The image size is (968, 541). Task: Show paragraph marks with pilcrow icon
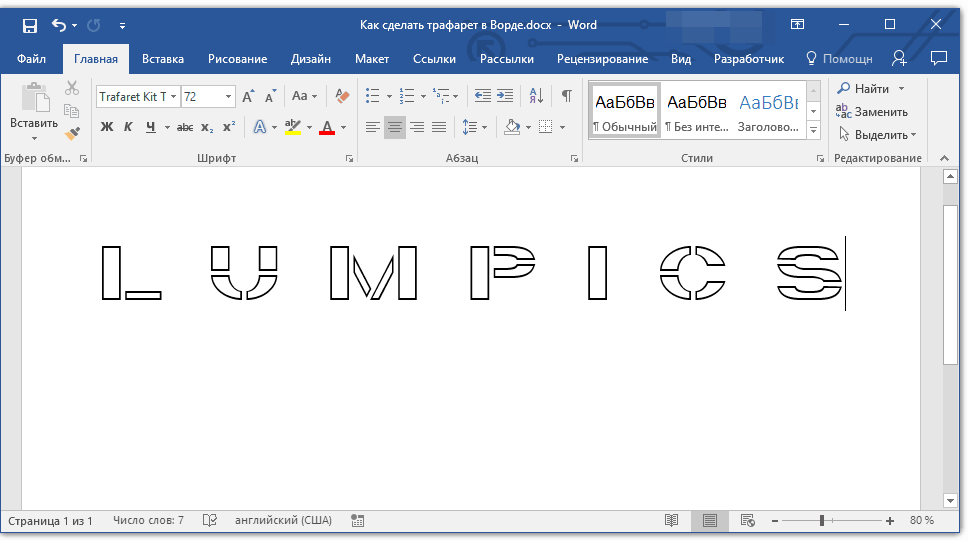pyautogui.click(x=567, y=96)
